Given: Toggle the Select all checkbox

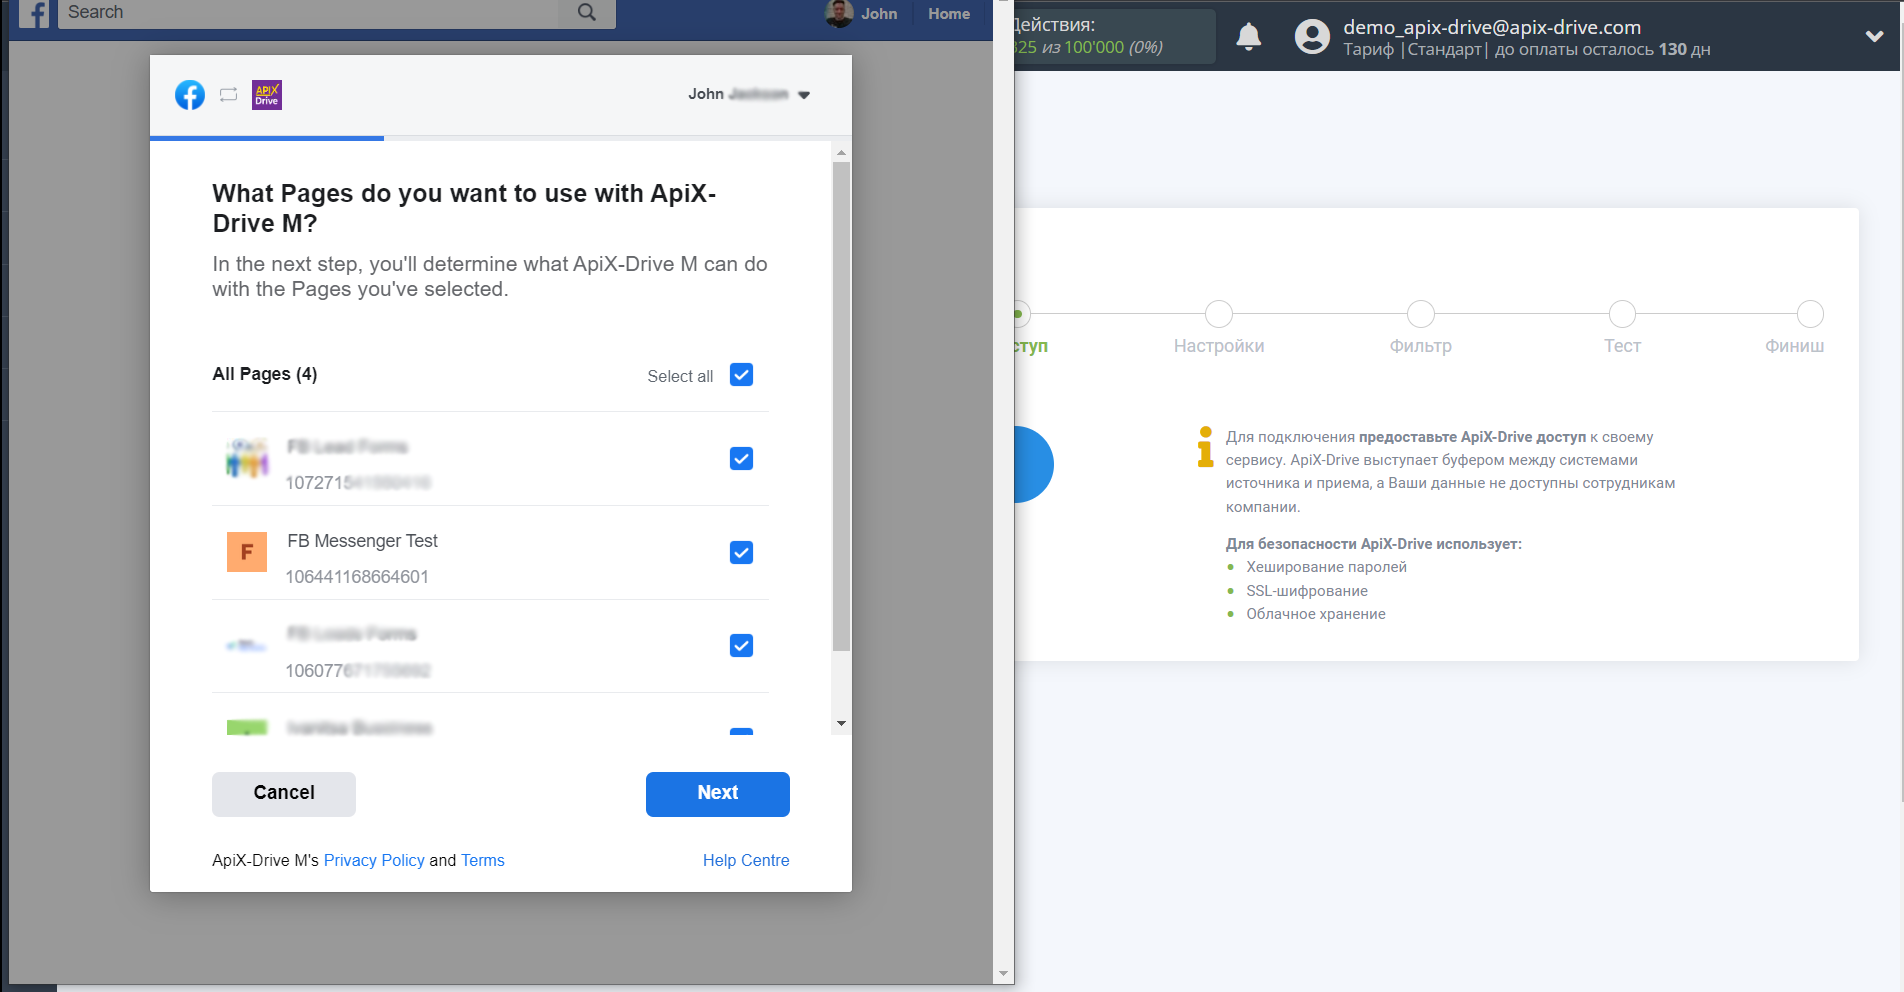Looking at the screenshot, I should pos(741,375).
